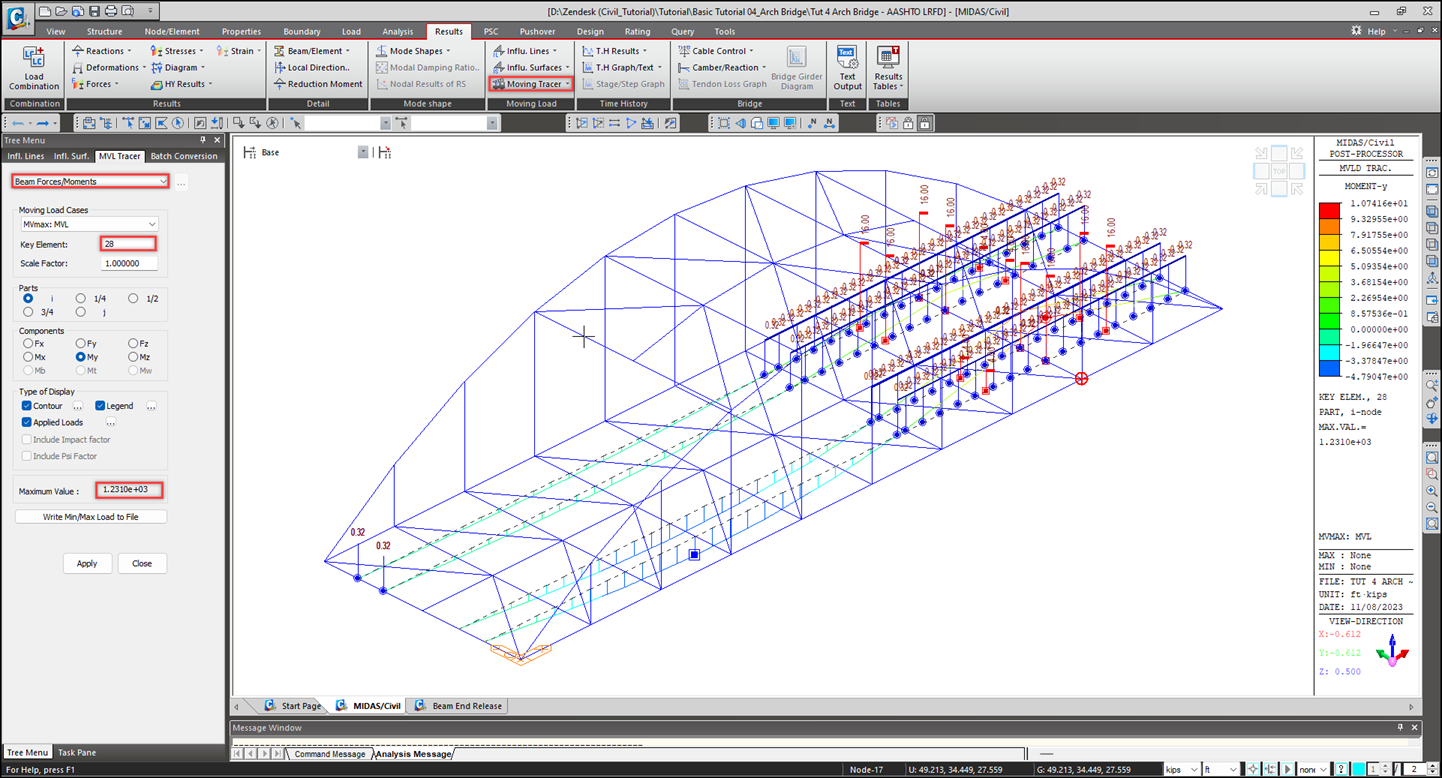The height and width of the screenshot is (778, 1442).
Task: Open the Task Pane tab
Action: [77, 752]
